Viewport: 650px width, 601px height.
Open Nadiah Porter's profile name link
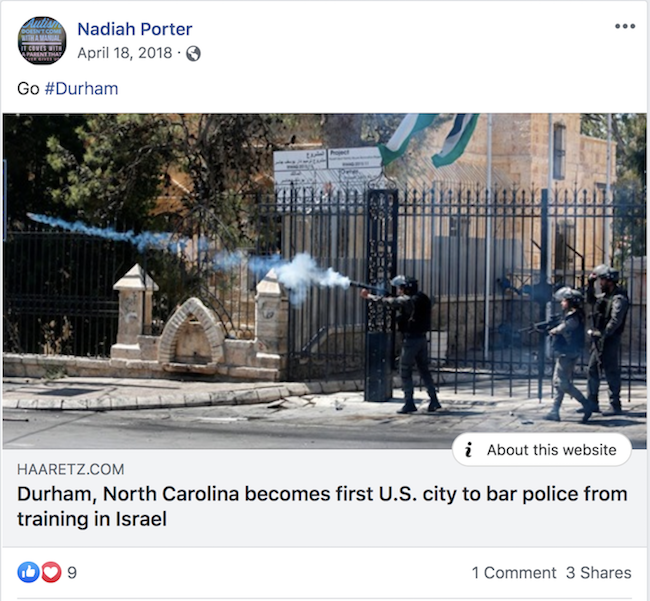pos(135,29)
